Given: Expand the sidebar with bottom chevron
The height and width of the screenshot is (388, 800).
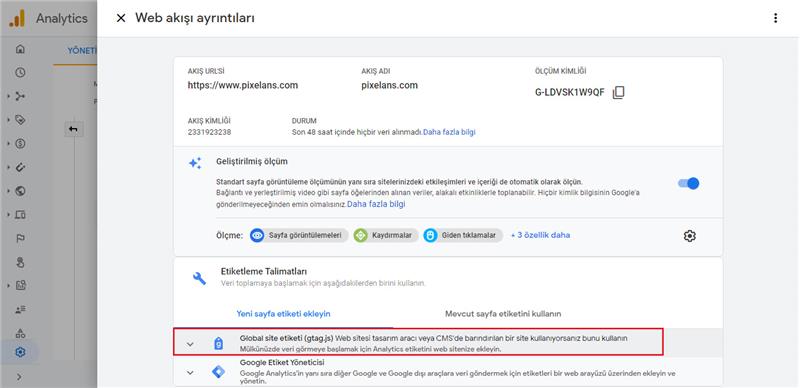Looking at the screenshot, I should click(x=20, y=377).
